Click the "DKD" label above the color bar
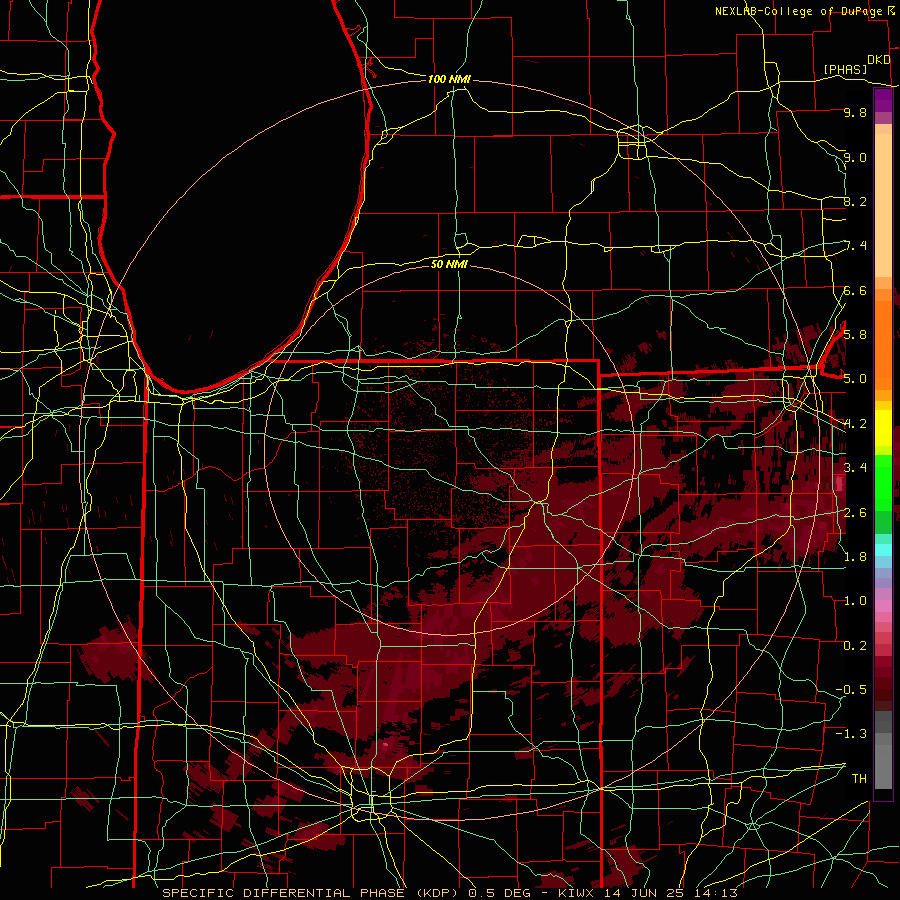Viewport: 900px width, 900px height. coord(879,59)
